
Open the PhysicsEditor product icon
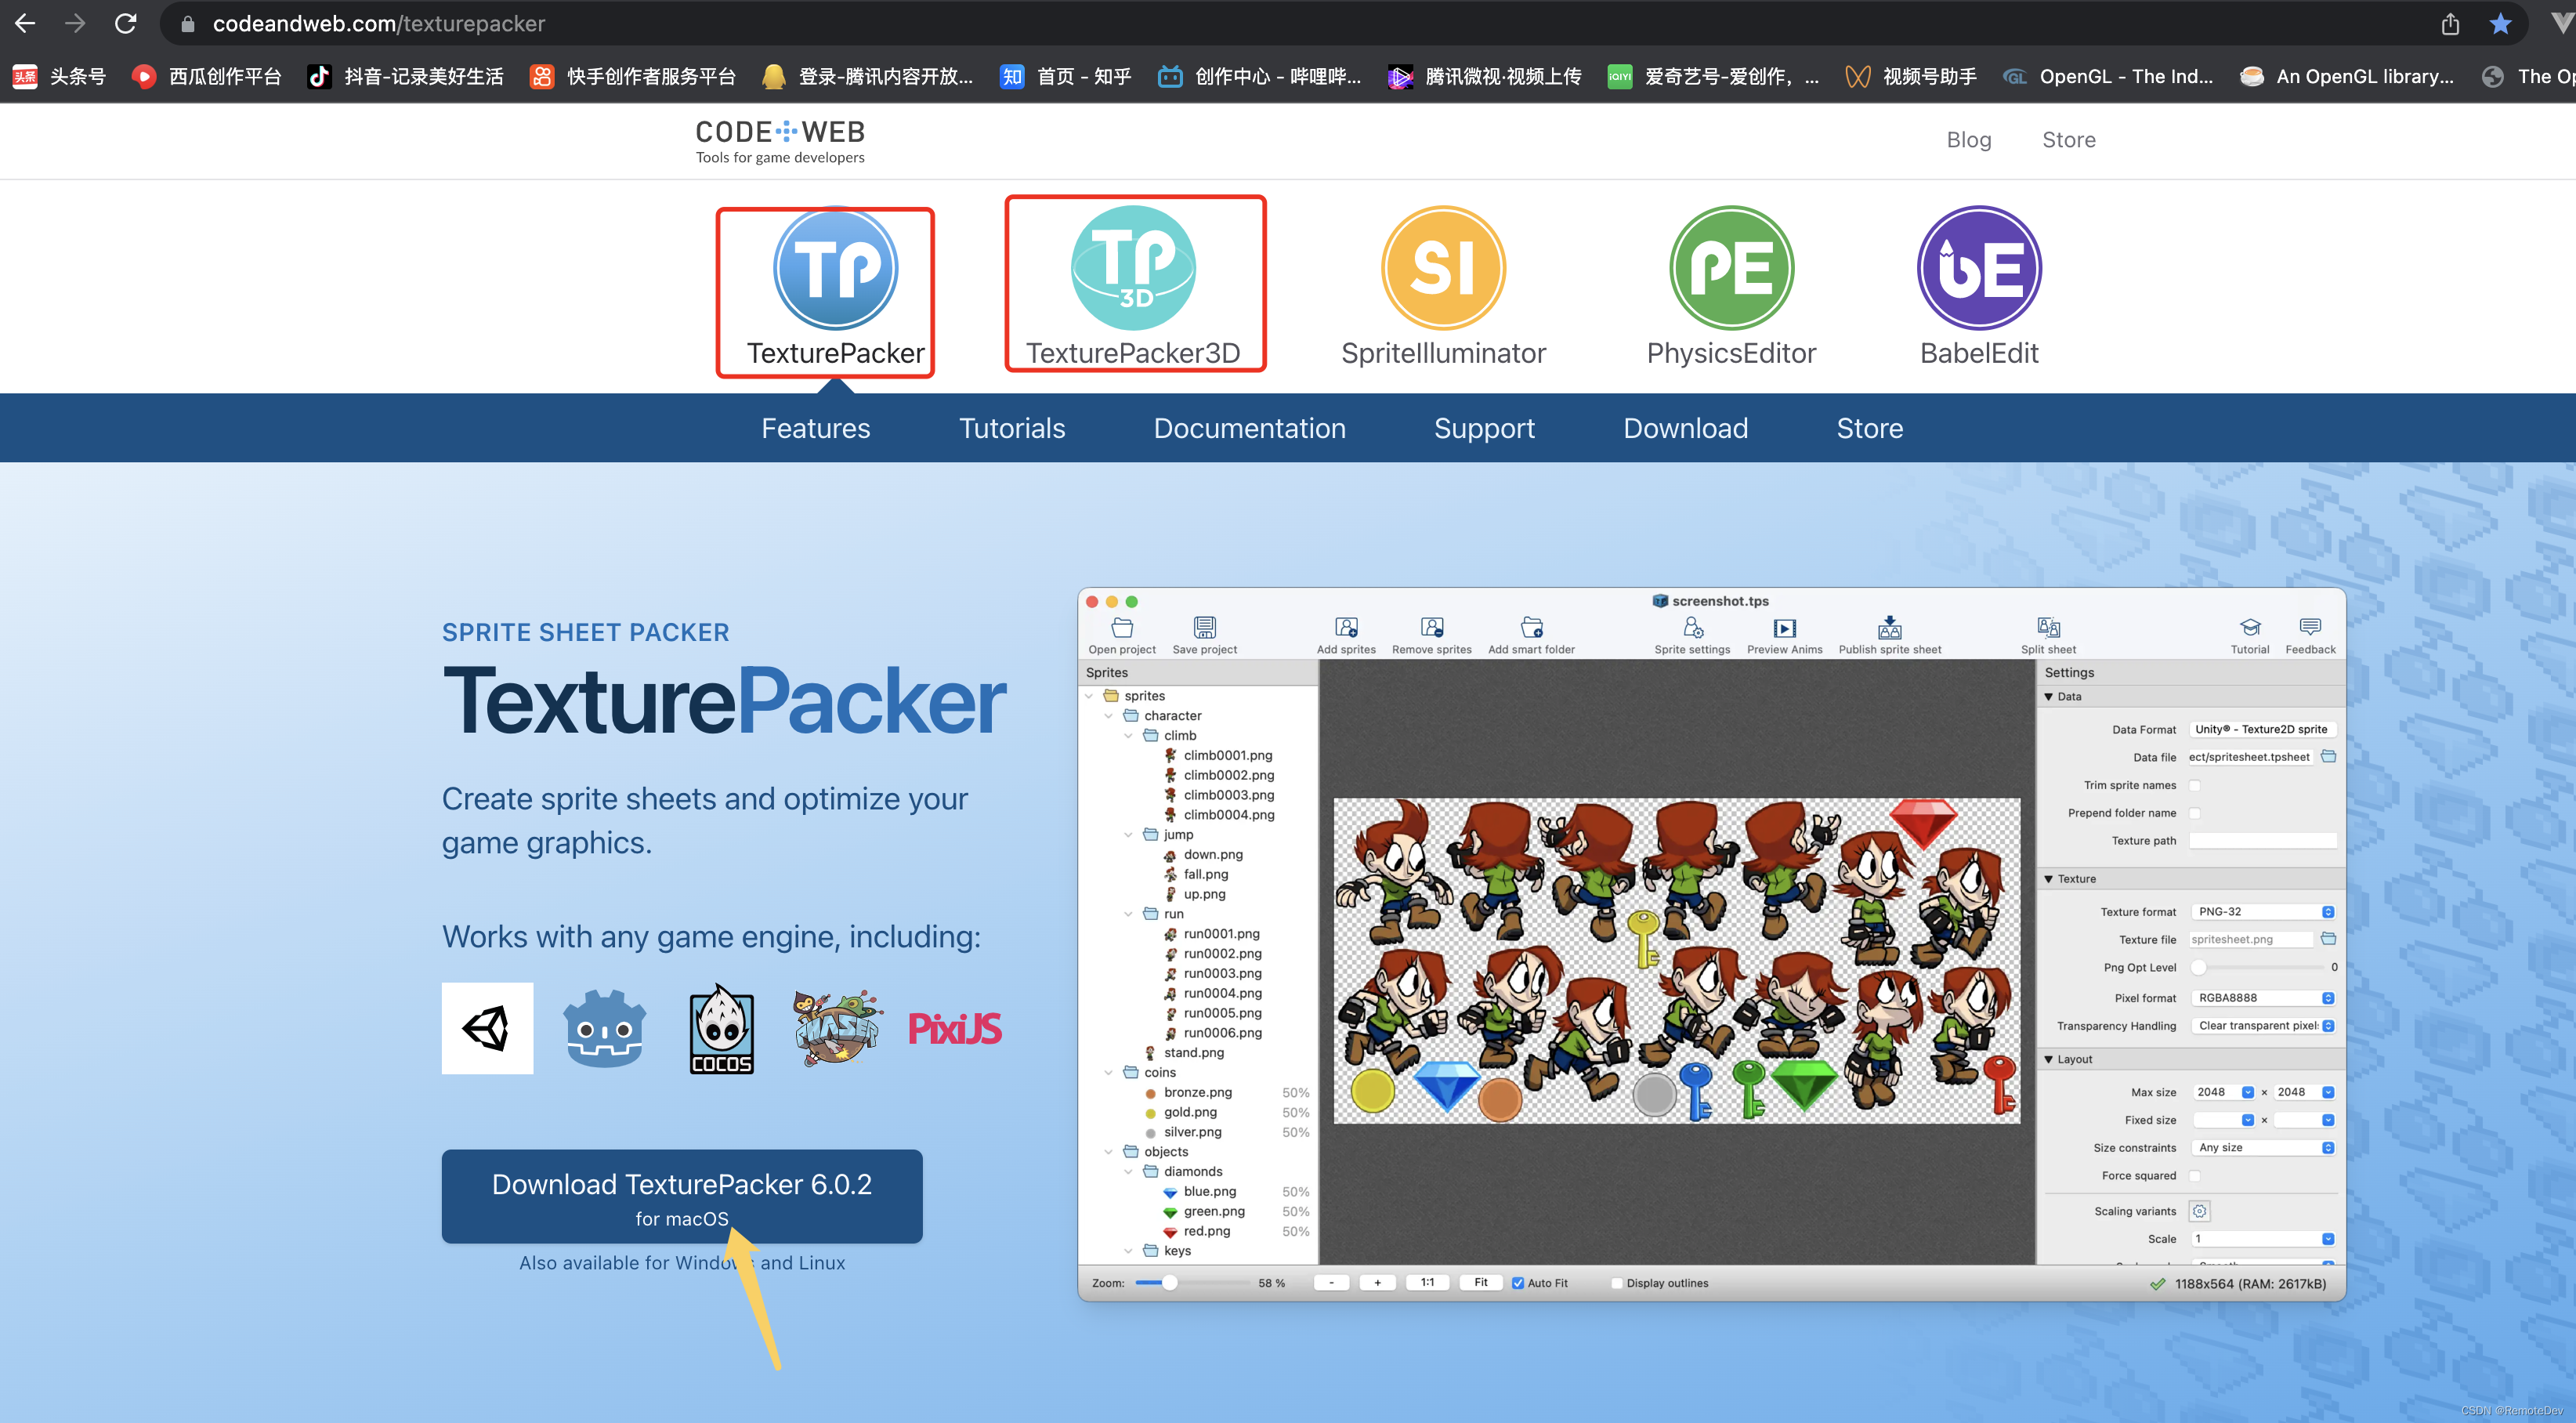coord(1731,268)
